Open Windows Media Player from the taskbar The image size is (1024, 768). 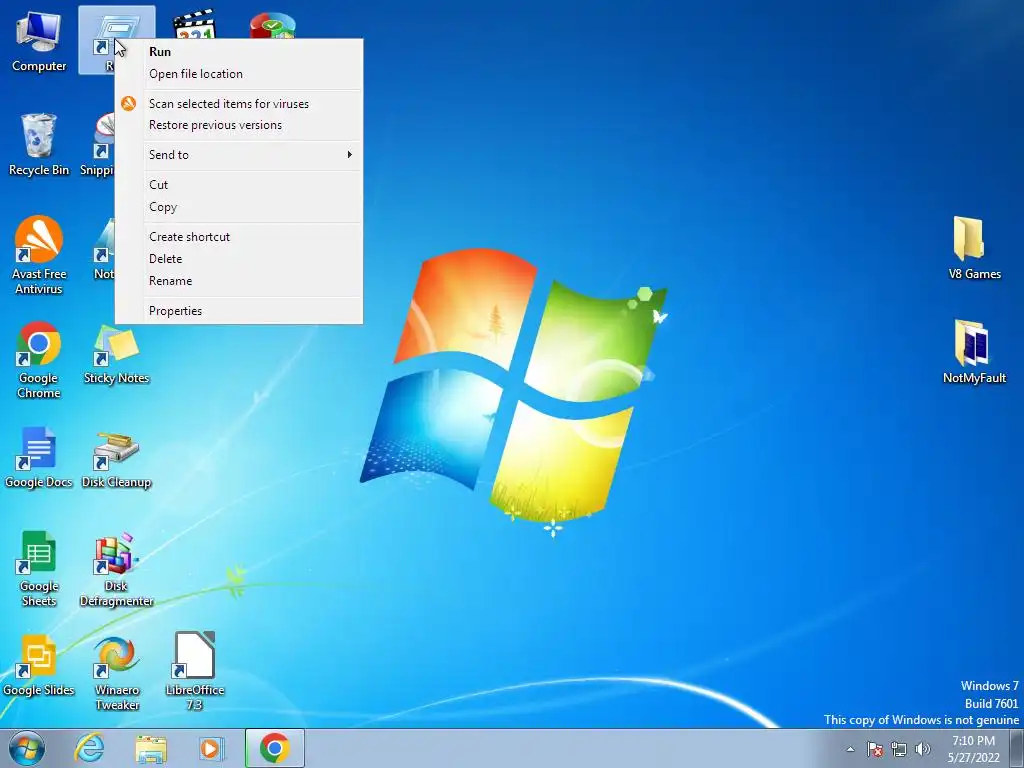(211, 748)
